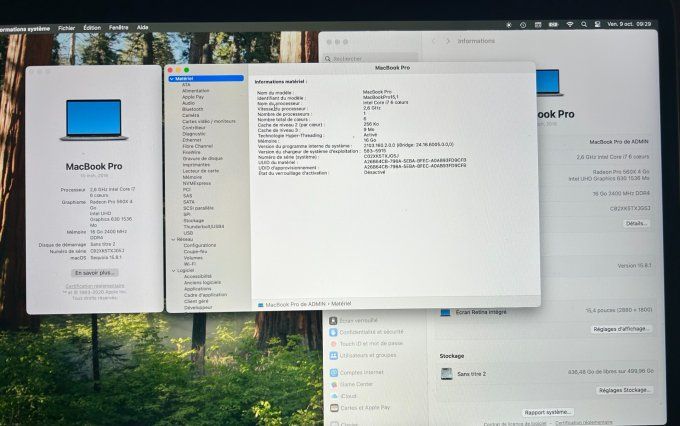The width and height of the screenshot is (680, 426).
Task: Collapse the Logiciel tree section
Action: pyautogui.click(x=173, y=271)
